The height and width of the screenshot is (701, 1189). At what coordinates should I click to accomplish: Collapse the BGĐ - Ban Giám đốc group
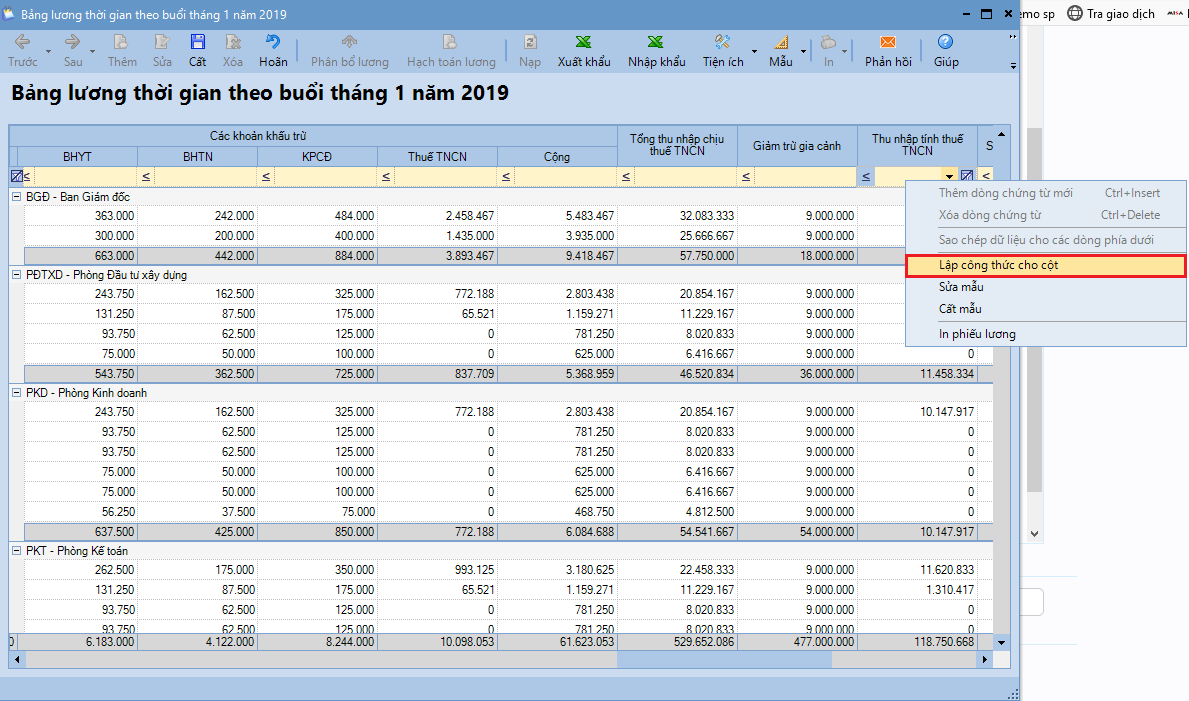[x=16, y=197]
